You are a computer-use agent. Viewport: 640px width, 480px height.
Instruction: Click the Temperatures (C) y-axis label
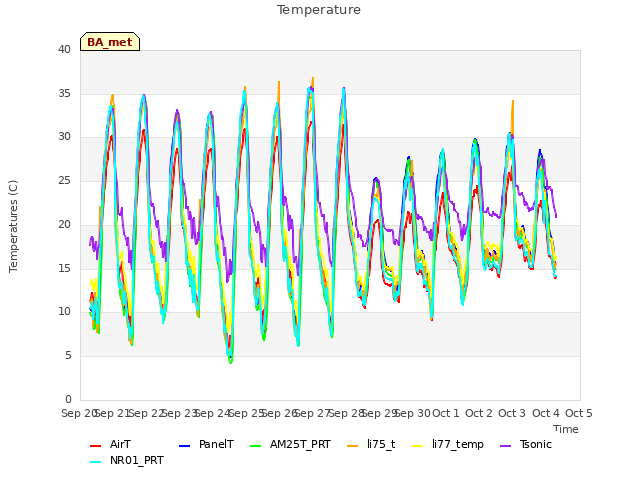[x=13, y=226]
